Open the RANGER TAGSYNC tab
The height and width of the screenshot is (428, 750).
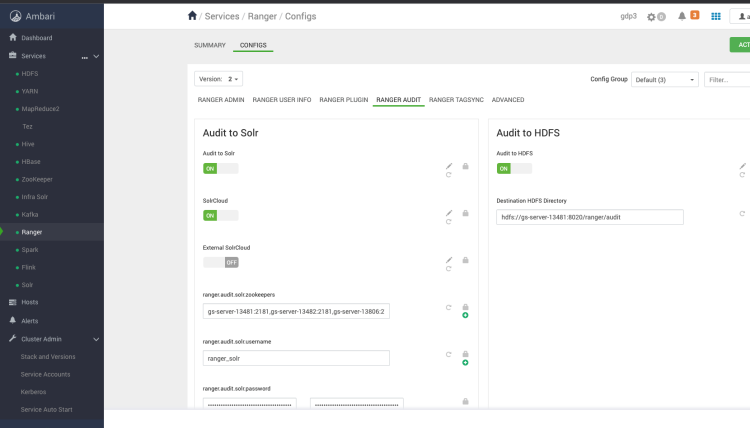pos(456,99)
